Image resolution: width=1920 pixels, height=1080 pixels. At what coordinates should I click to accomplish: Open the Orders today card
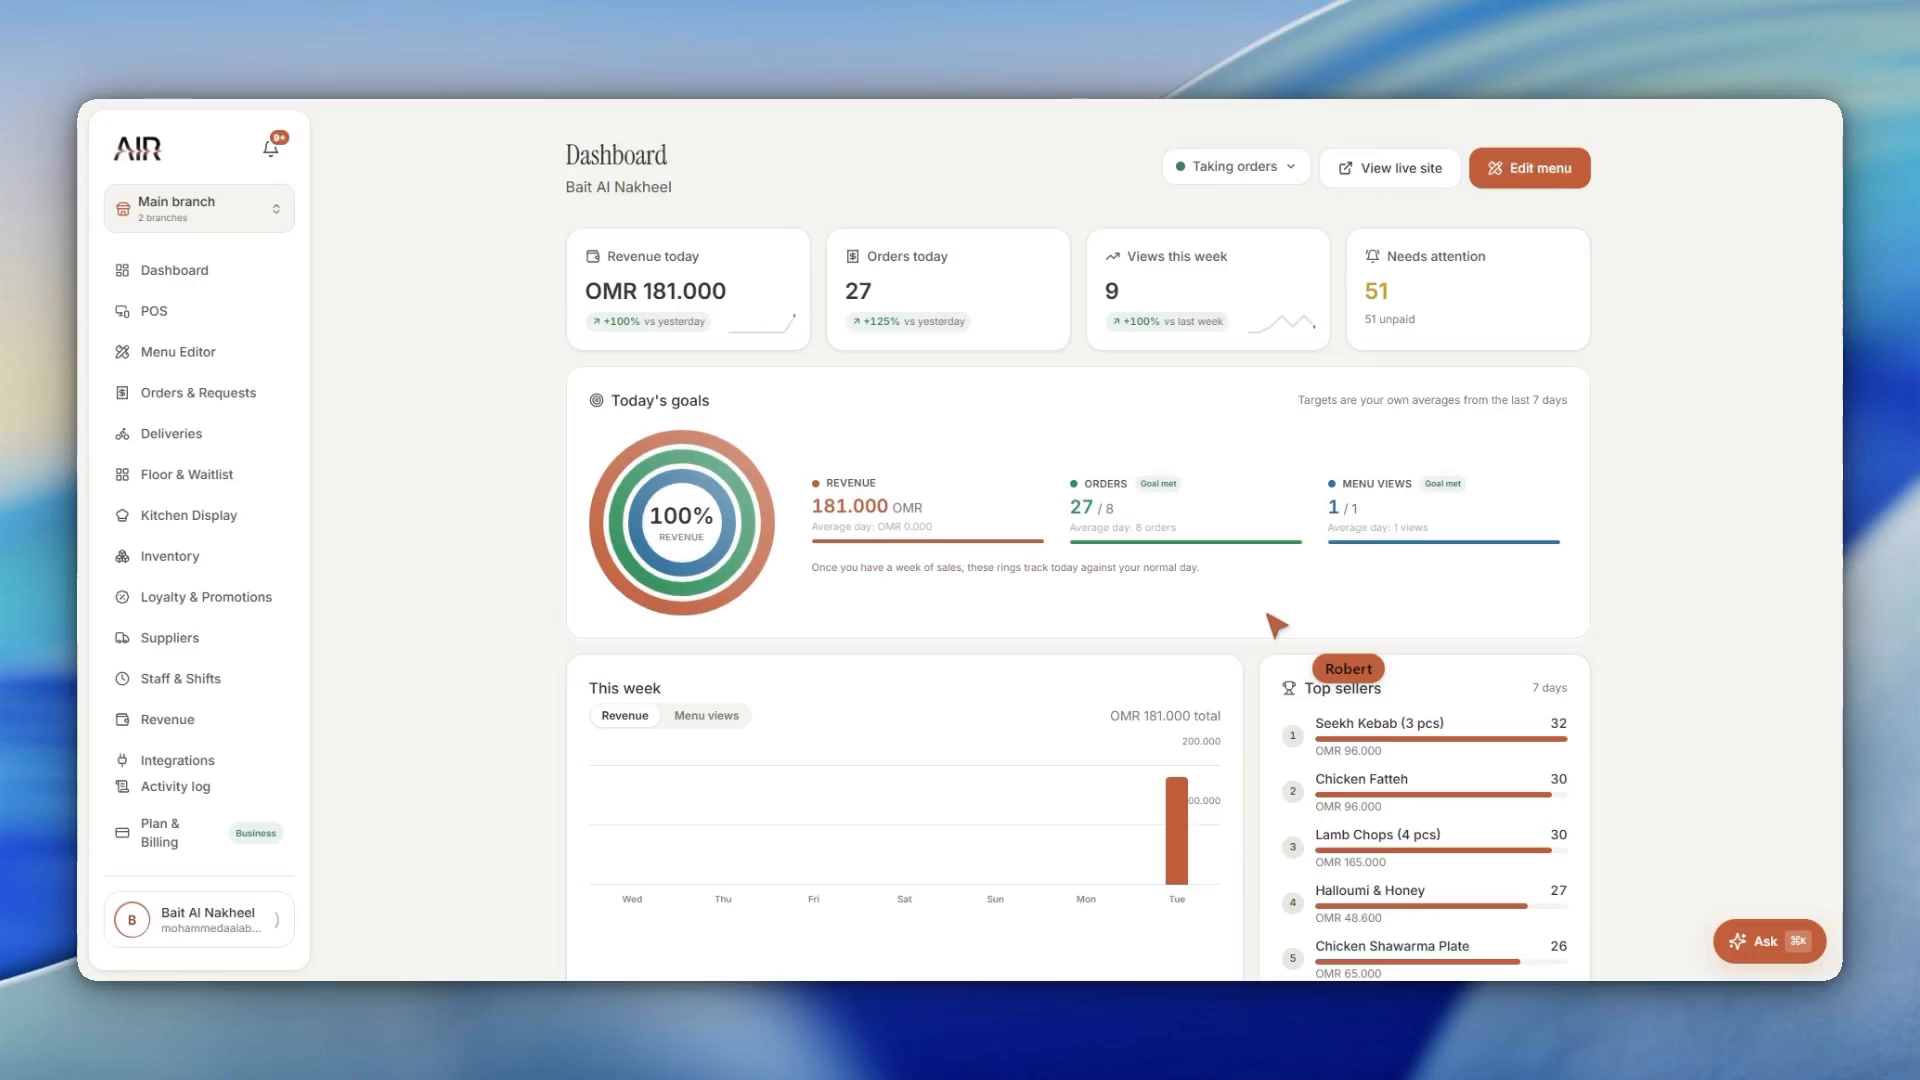click(x=948, y=290)
